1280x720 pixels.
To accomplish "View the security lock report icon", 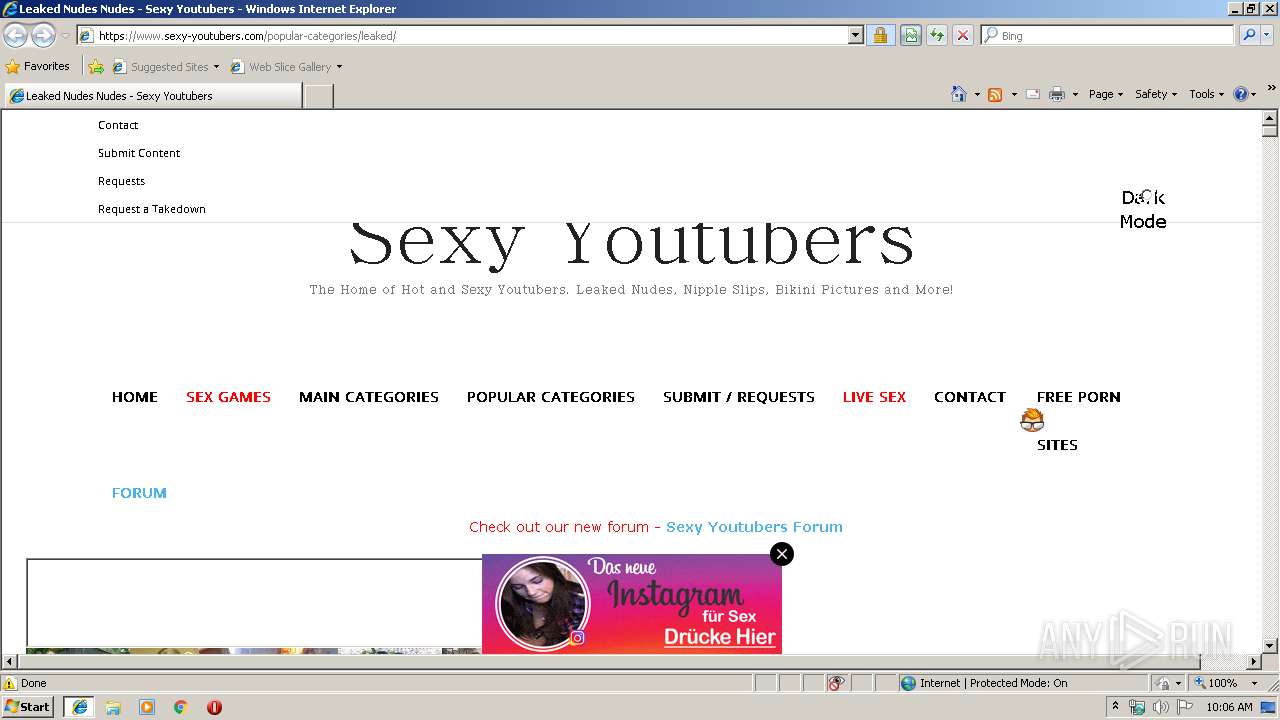I will click(x=880, y=36).
